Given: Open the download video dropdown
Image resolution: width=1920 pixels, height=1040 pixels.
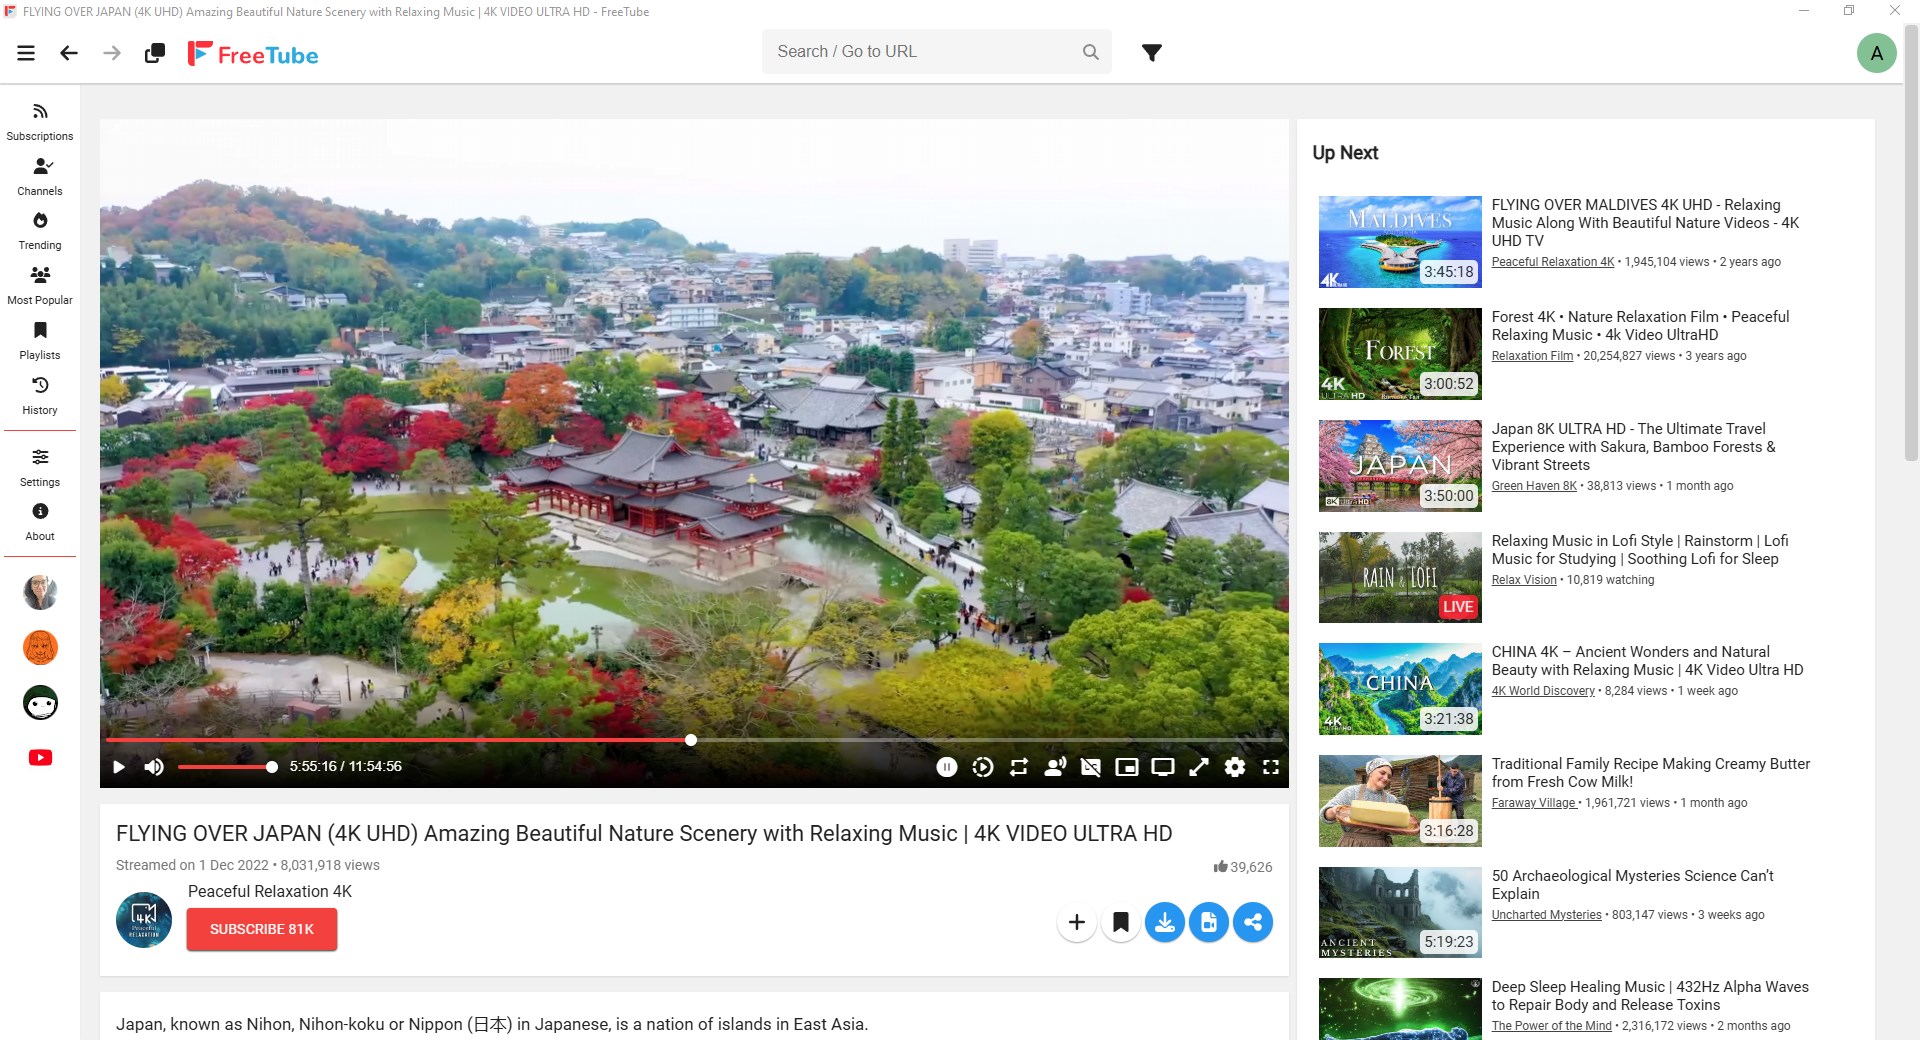Looking at the screenshot, I should [x=1165, y=922].
